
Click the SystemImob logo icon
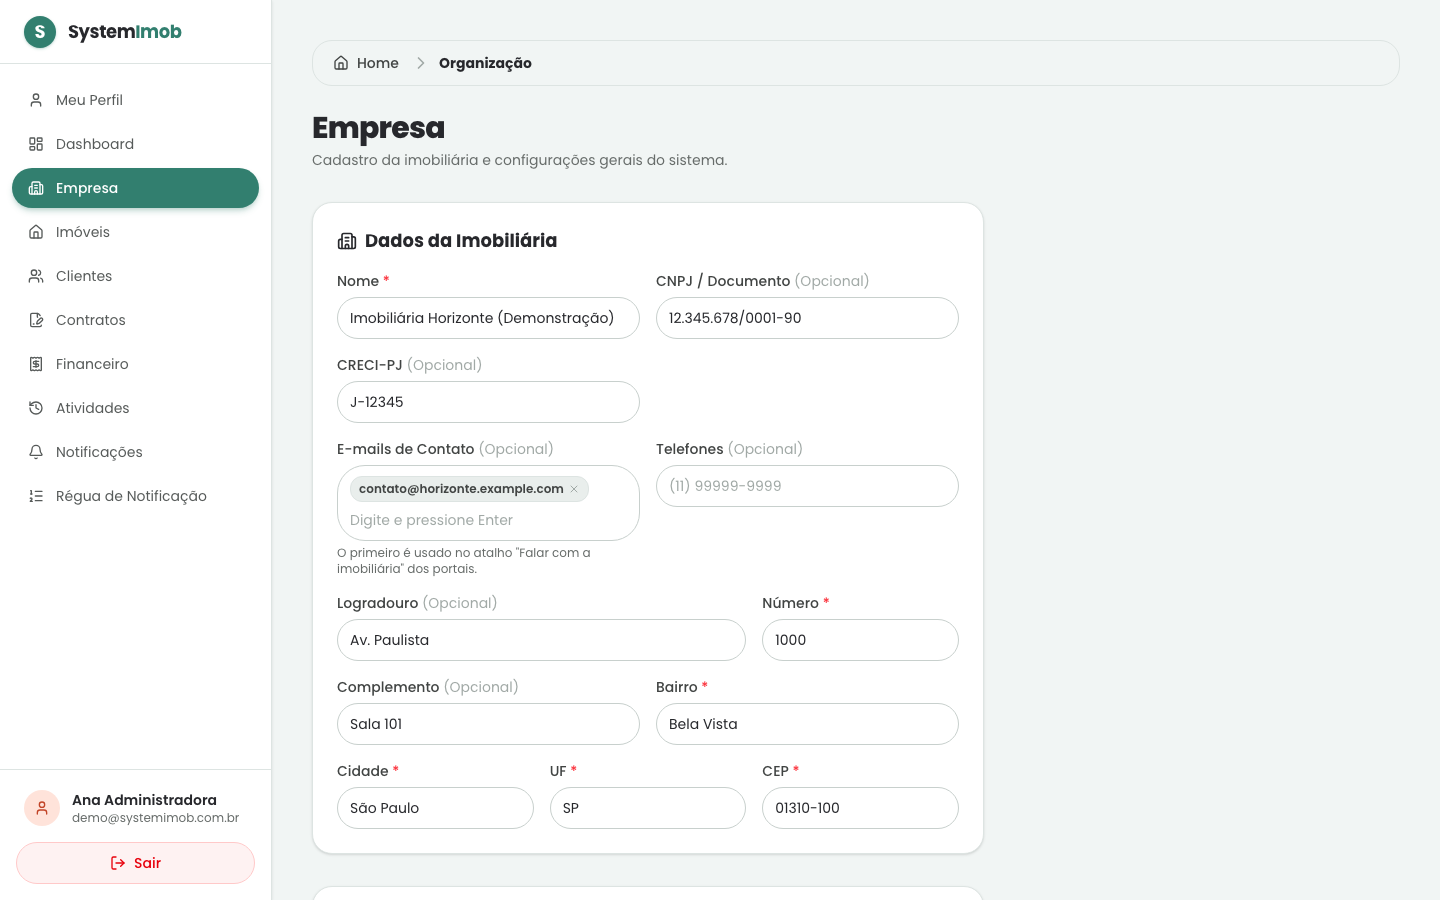(x=40, y=32)
